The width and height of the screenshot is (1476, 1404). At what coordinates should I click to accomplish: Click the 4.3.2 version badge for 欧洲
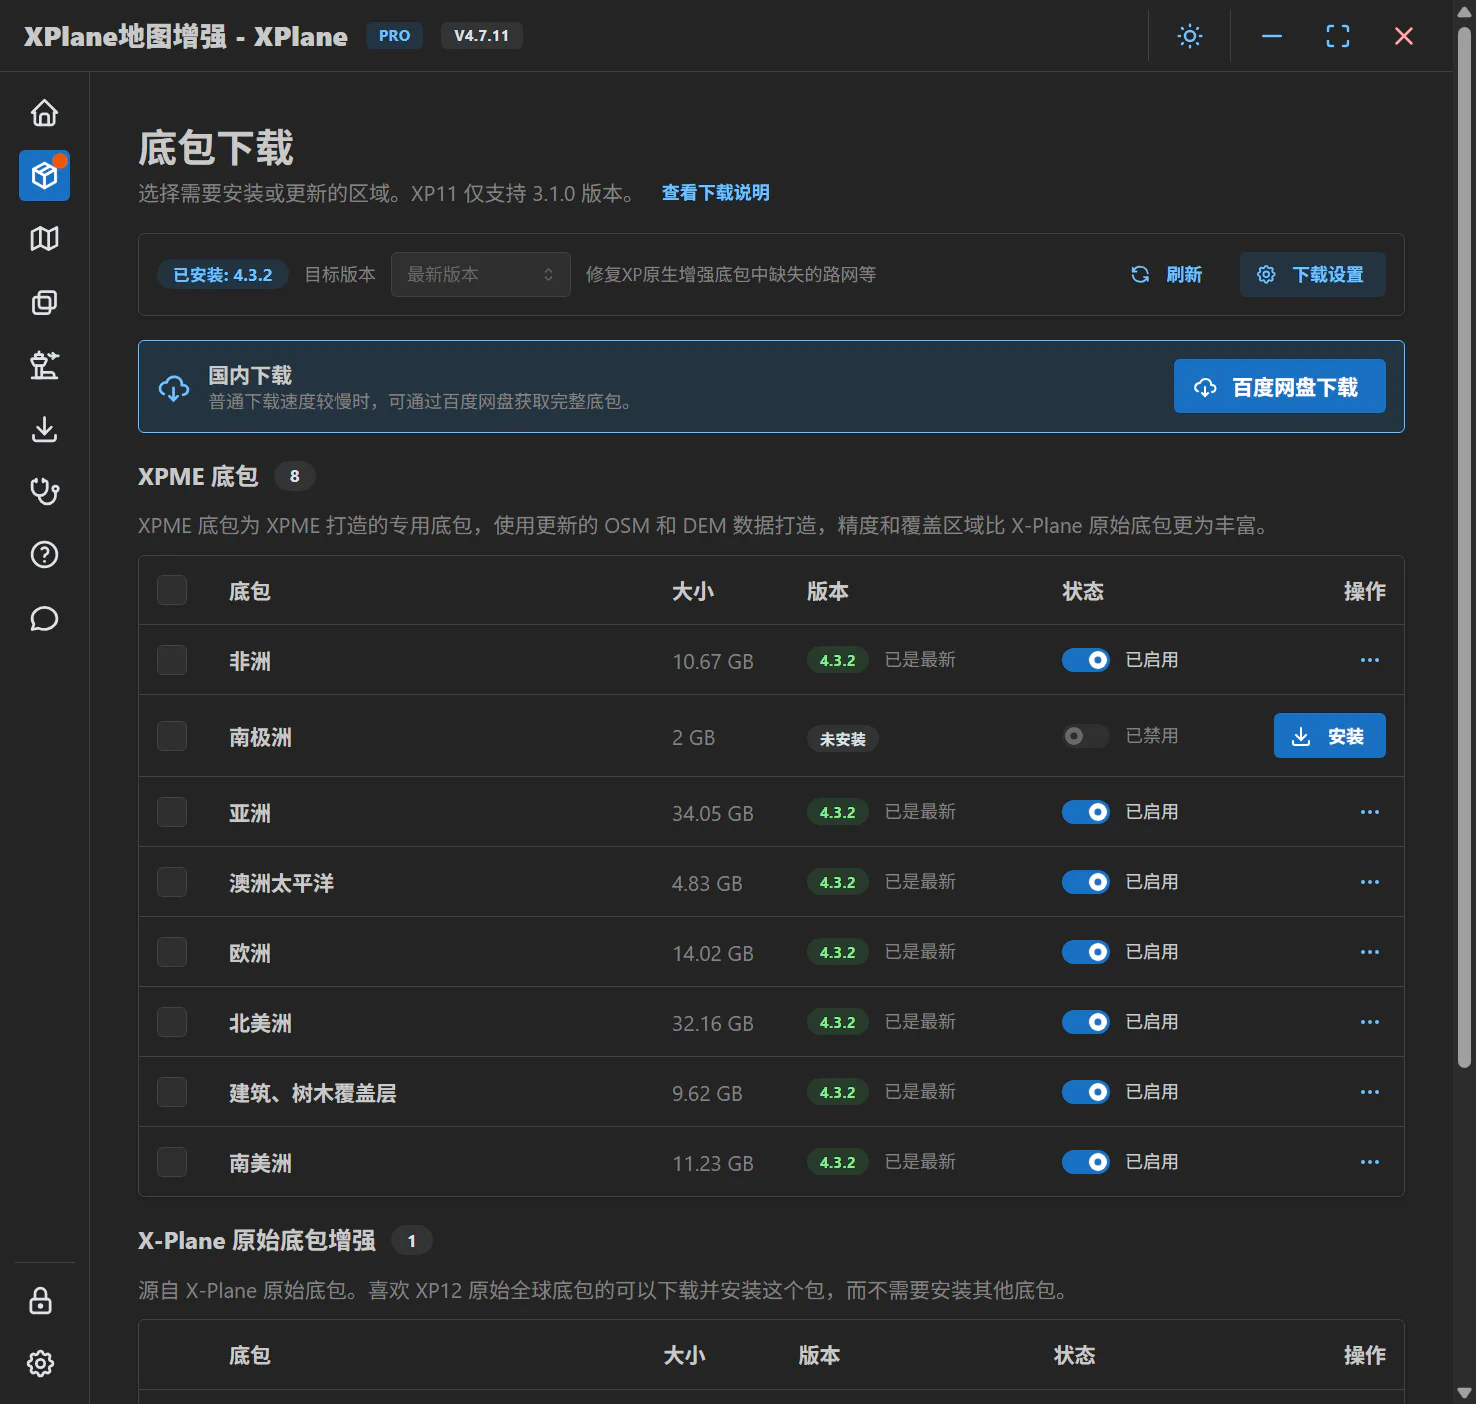[838, 952]
